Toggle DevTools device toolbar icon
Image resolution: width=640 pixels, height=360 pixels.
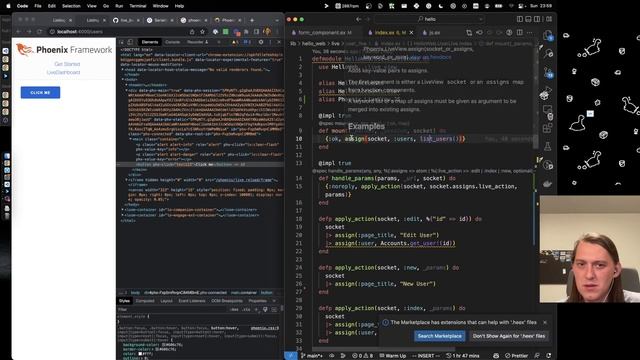130,42
